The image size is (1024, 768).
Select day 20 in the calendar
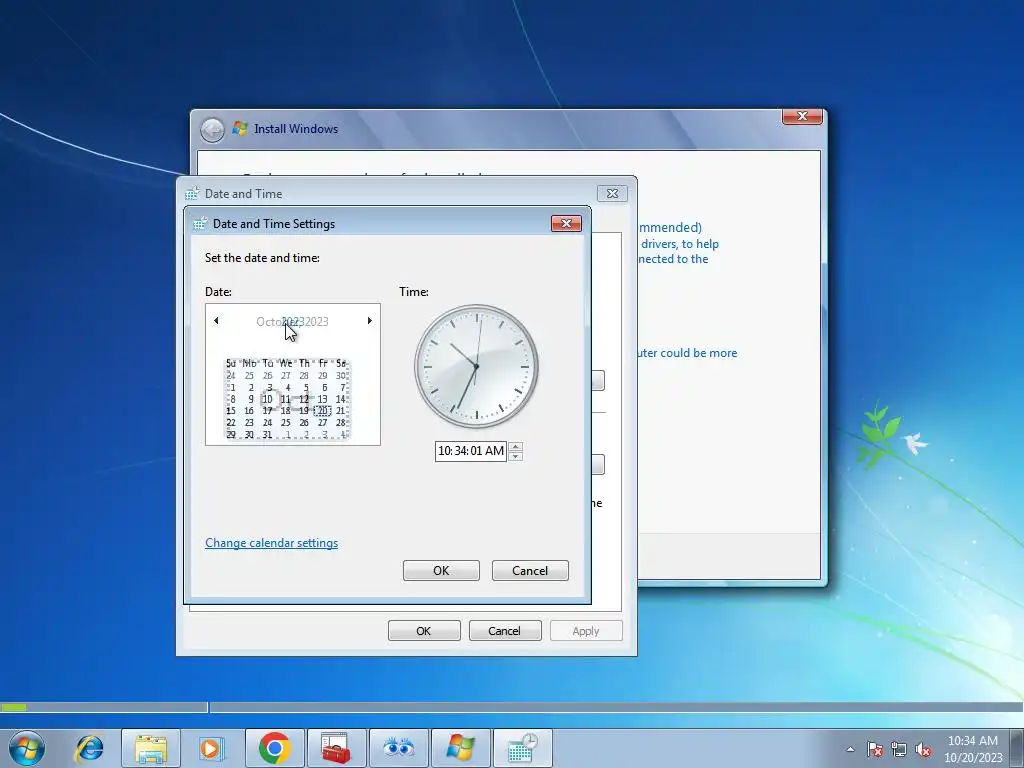[323, 411]
